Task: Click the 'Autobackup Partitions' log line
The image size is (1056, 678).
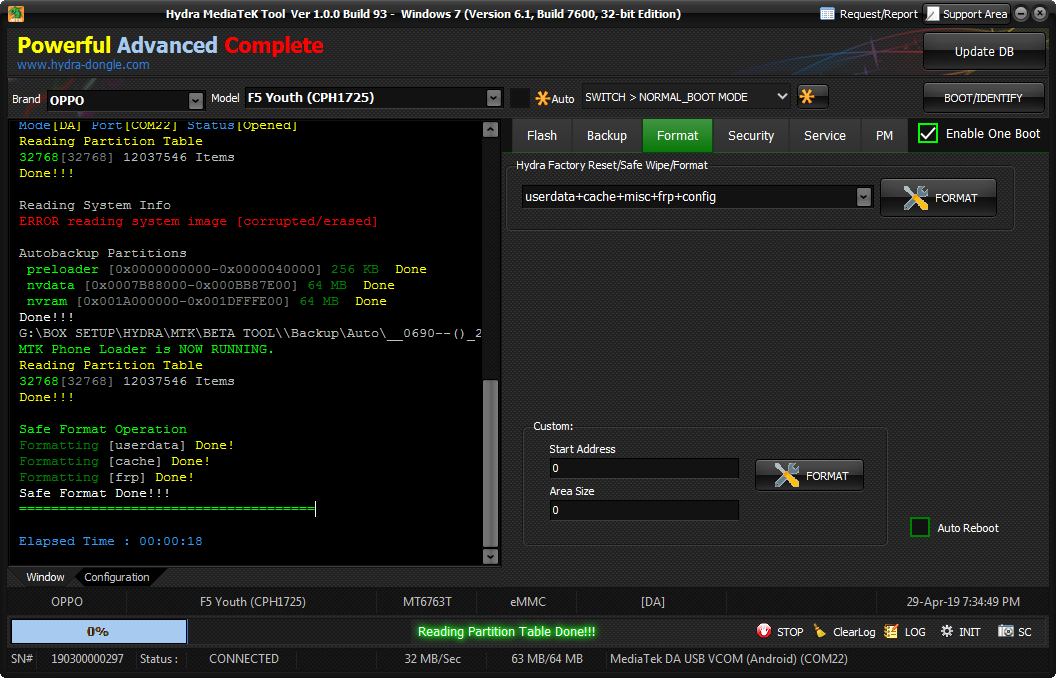Action: [x=102, y=253]
